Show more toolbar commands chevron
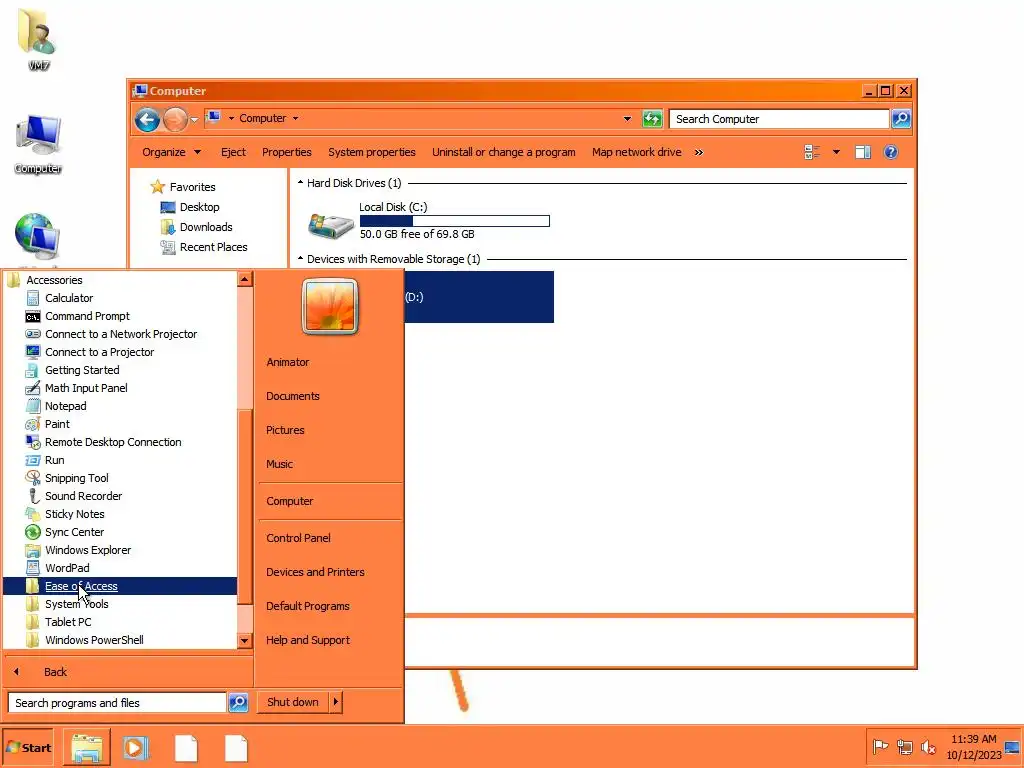Image resolution: width=1024 pixels, height=768 pixels. point(699,153)
